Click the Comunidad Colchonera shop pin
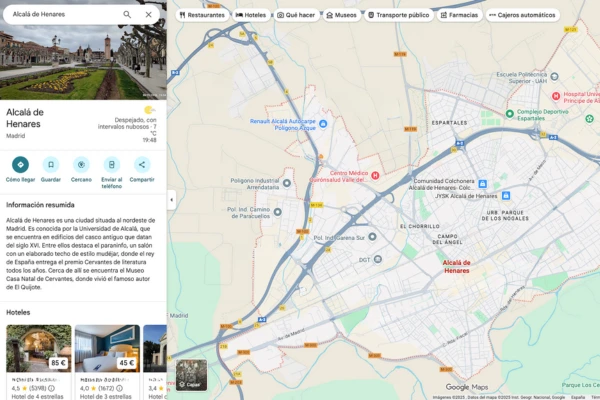Viewport: 600px width, 400px height. pos(483,184)
